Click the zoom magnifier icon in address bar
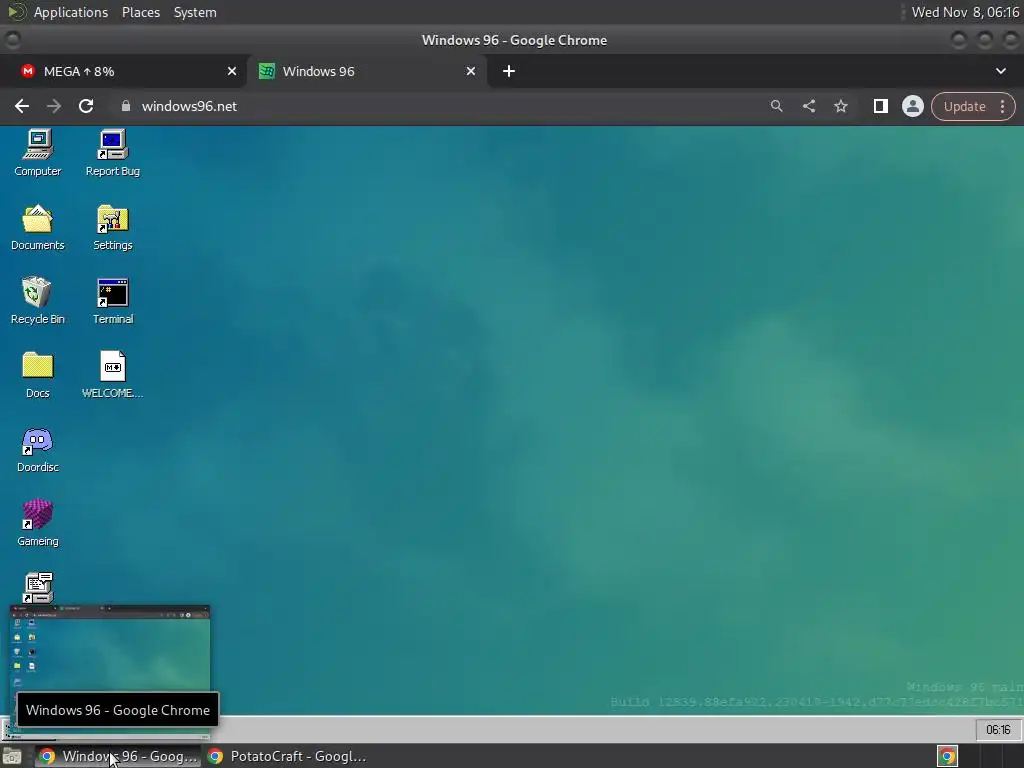Image resolution: width=1024 pixels, height=768 pixels. click(776, 106)
